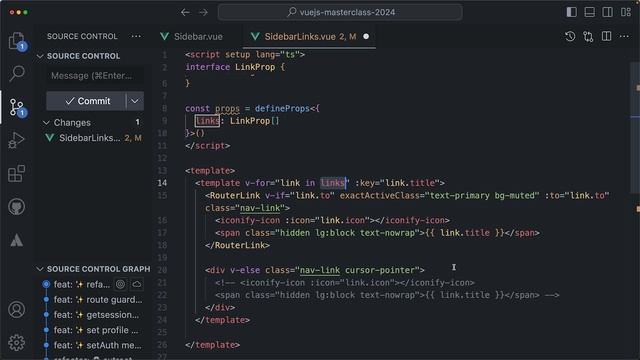Open changed file SidebarLinks... 2, M
Screen dimensions: 640x360
(x=93, y=138)
